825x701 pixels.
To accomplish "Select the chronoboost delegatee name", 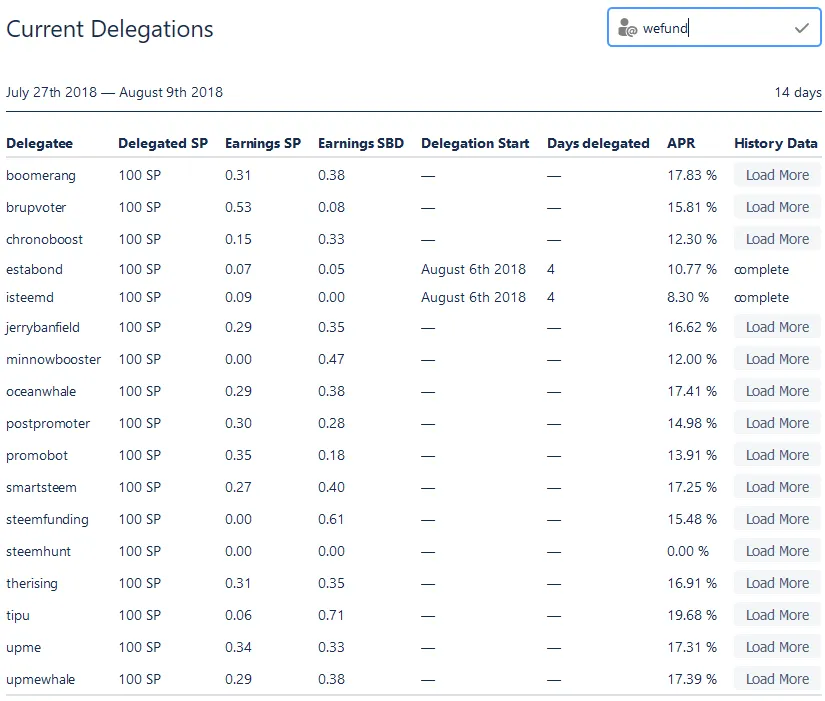I will (44, 239).
